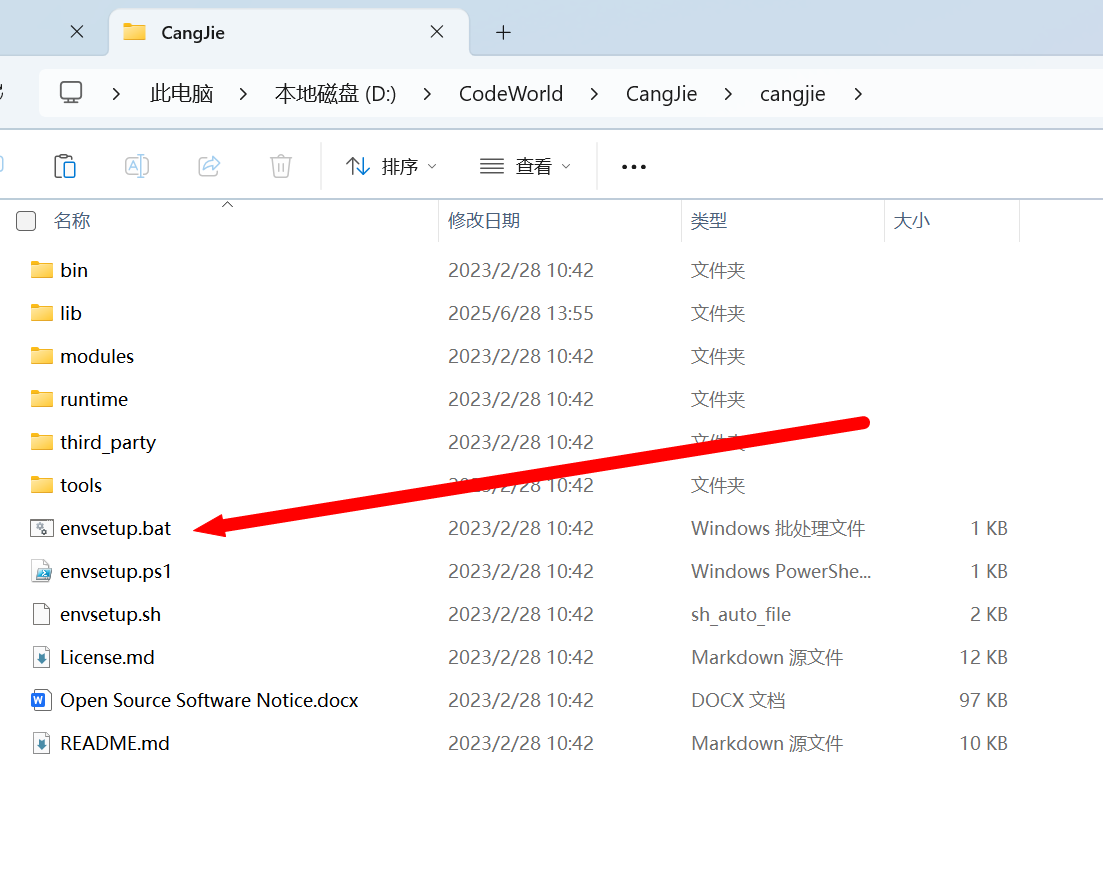
Task: Select the envsetup.bat file
Action: [x=115, y=528]
